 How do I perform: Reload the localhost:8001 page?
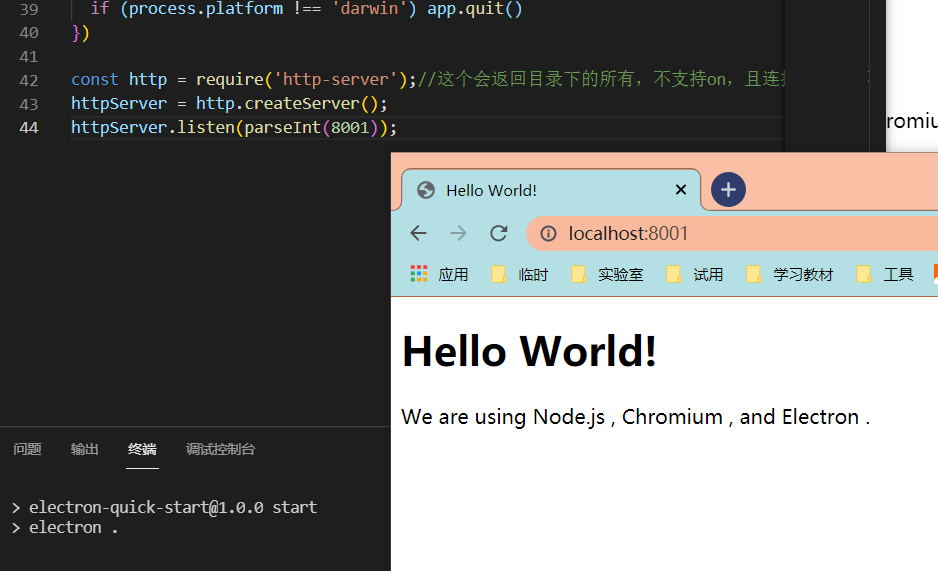pos(498,233)
